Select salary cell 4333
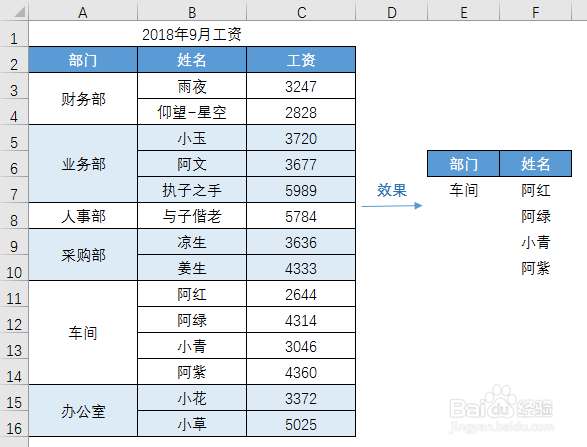Viewport: 587px width, 447px height. 301,268
